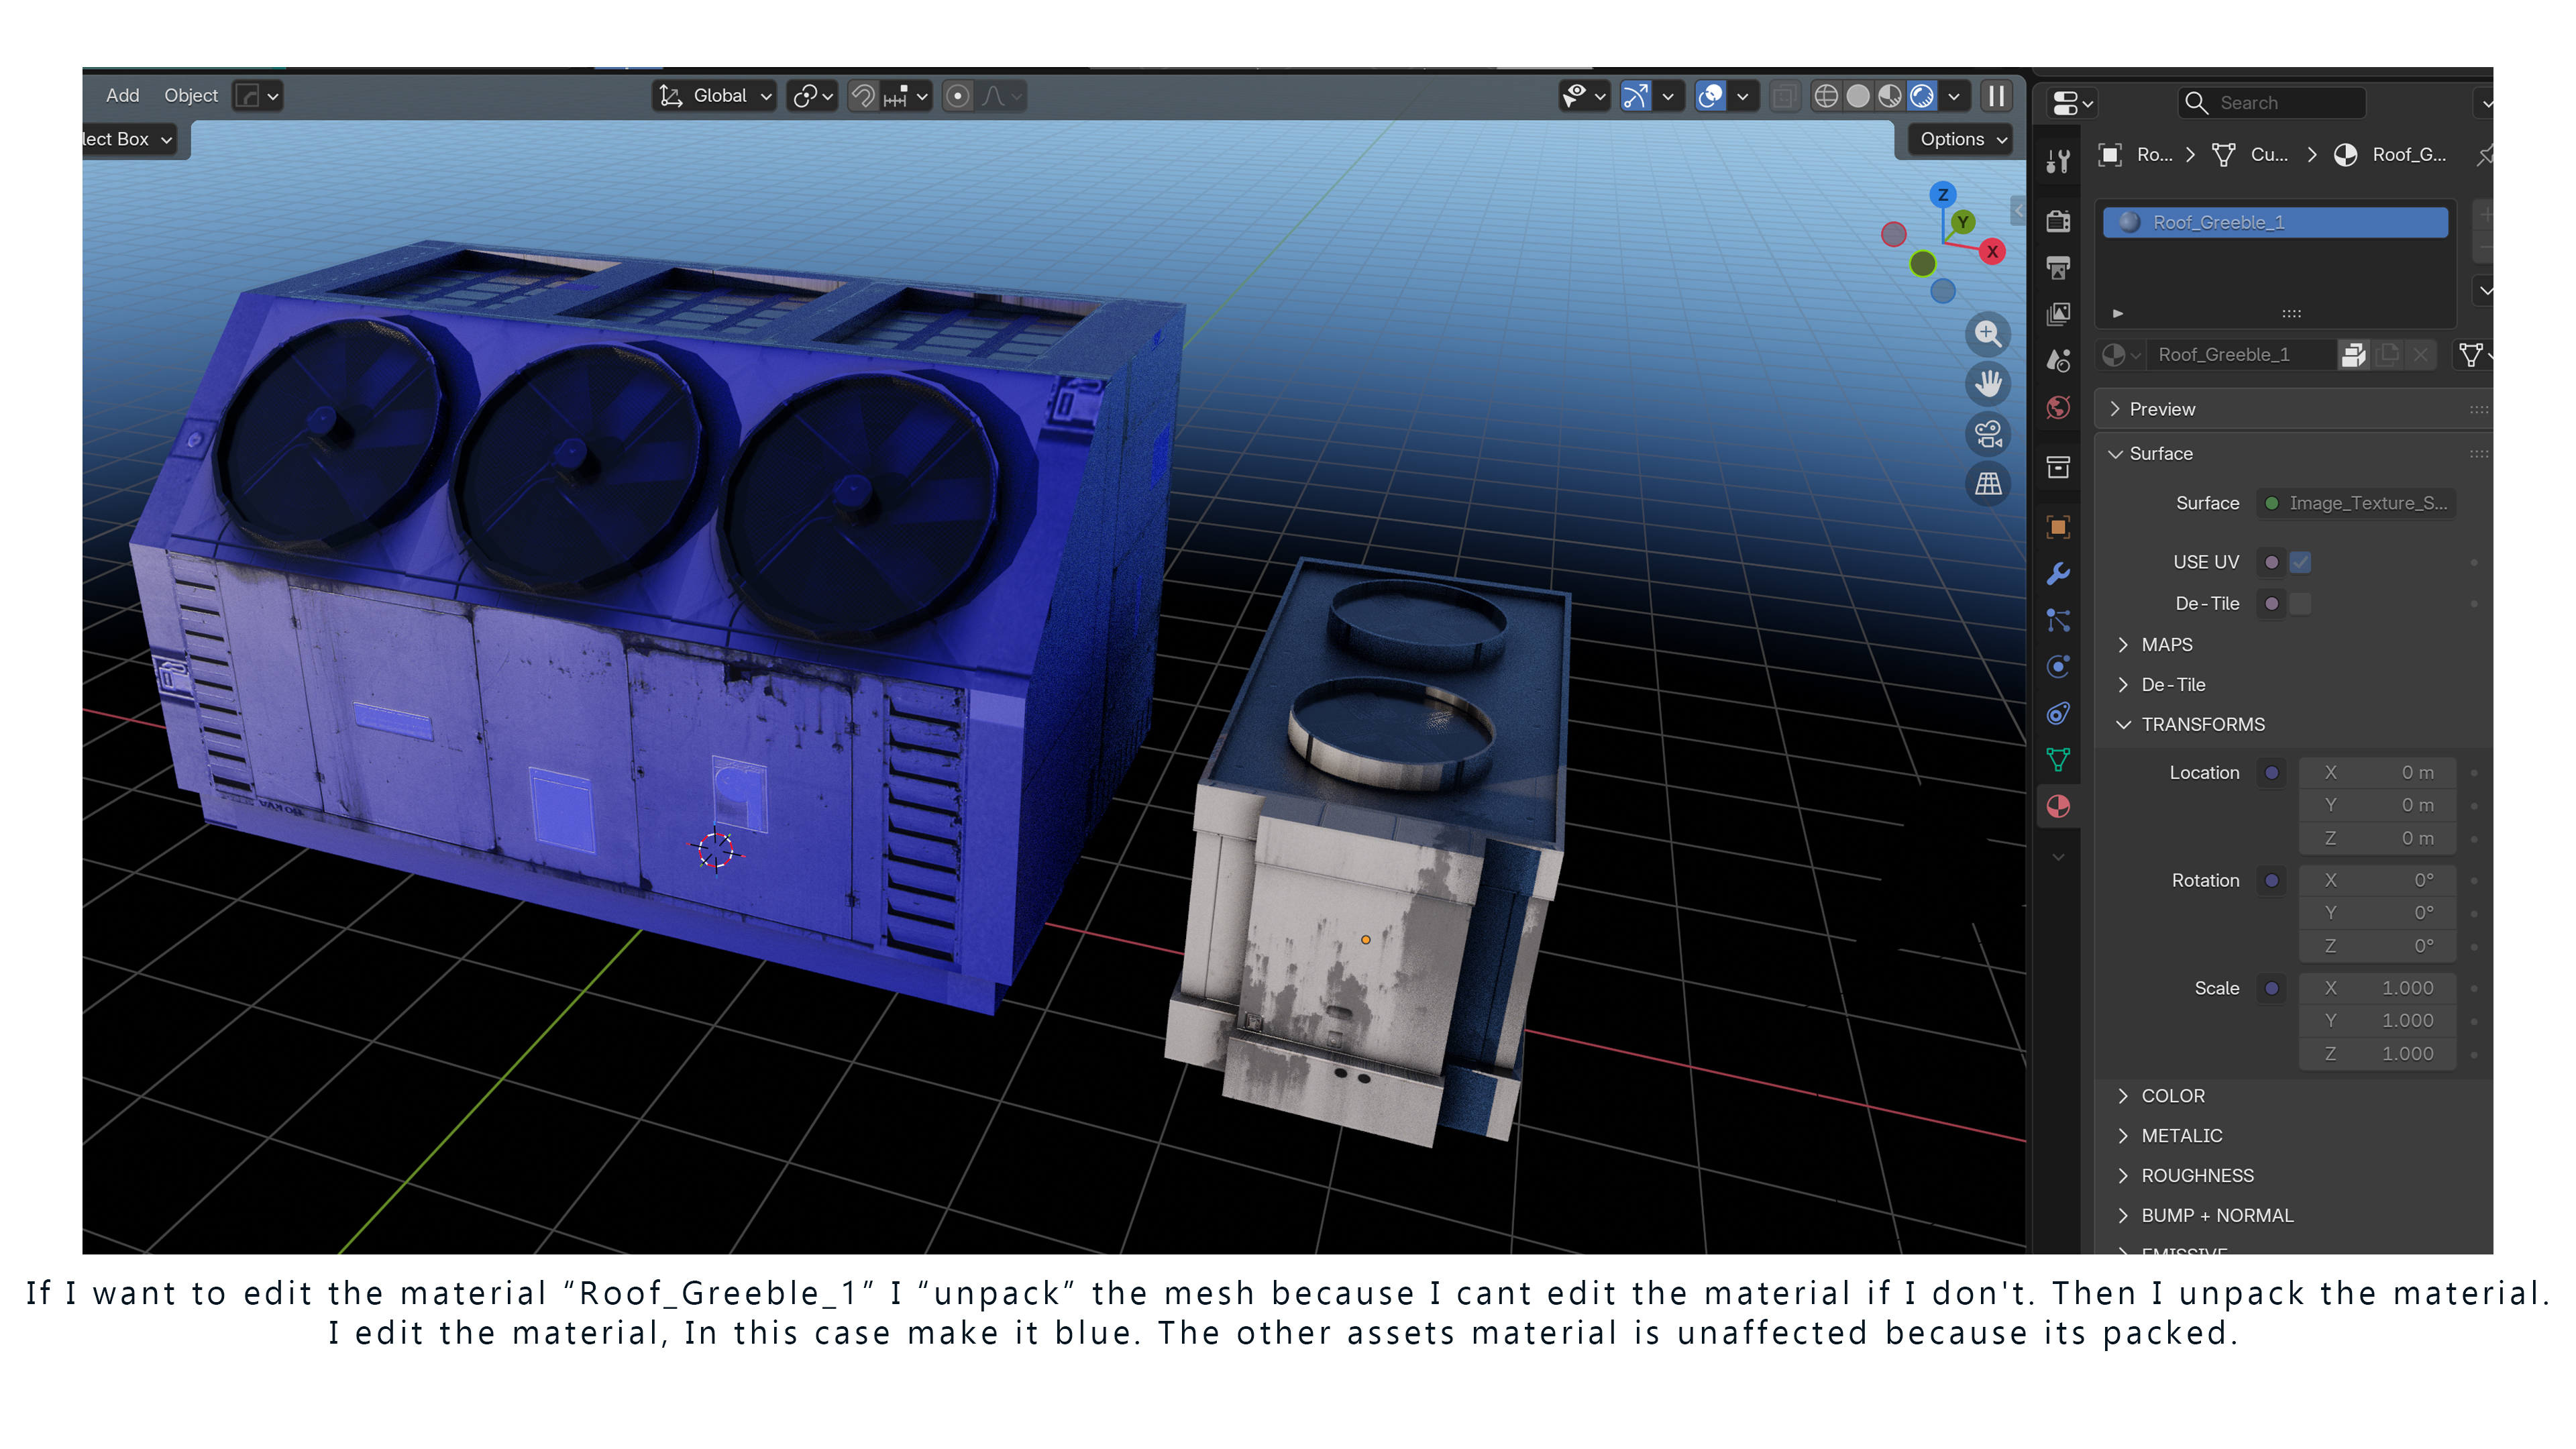Click the pan view hand gizmo
Screen dimensions: 2576x1449
pyautogui.click(x=1988, y=384)
